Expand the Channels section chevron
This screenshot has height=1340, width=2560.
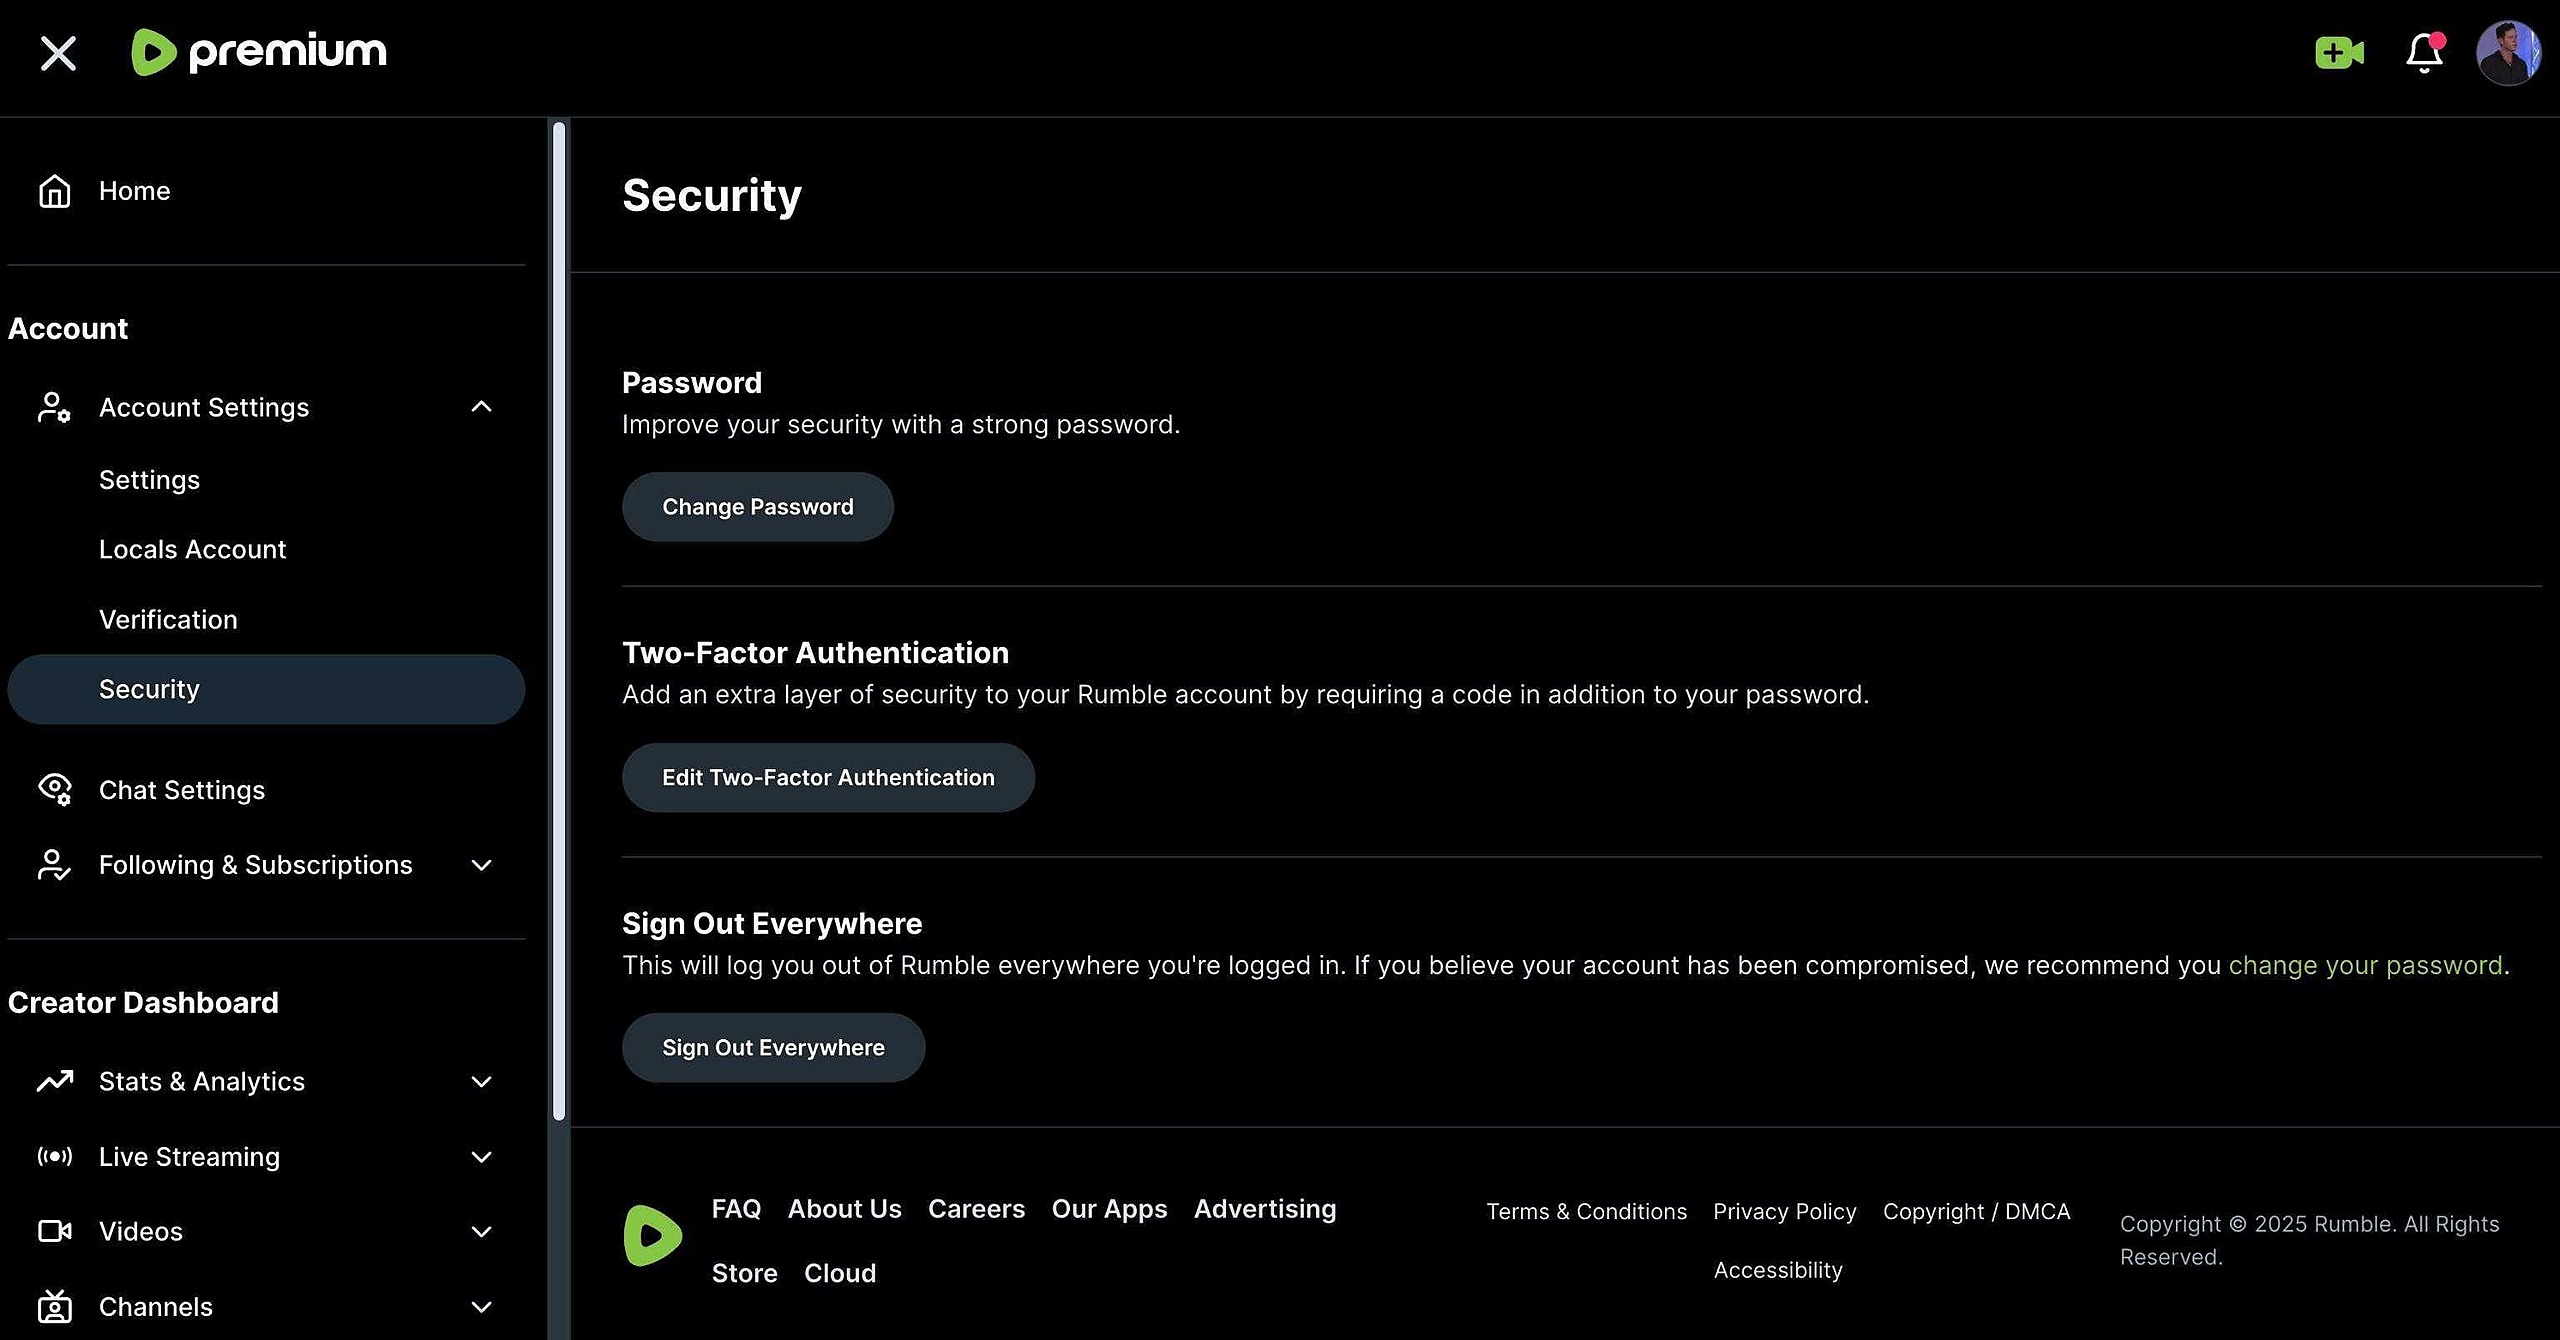[x=481, y=1307]
